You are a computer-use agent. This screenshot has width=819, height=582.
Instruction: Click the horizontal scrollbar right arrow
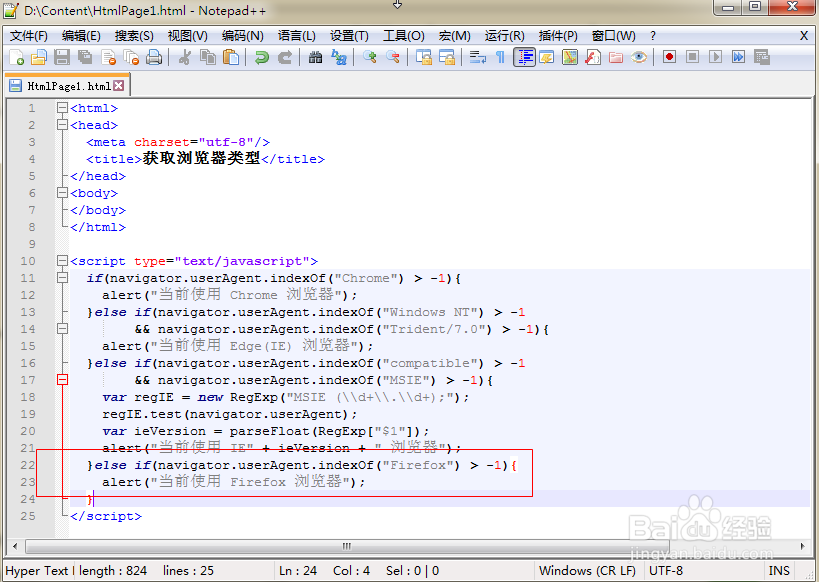click(x=803, y=546)
